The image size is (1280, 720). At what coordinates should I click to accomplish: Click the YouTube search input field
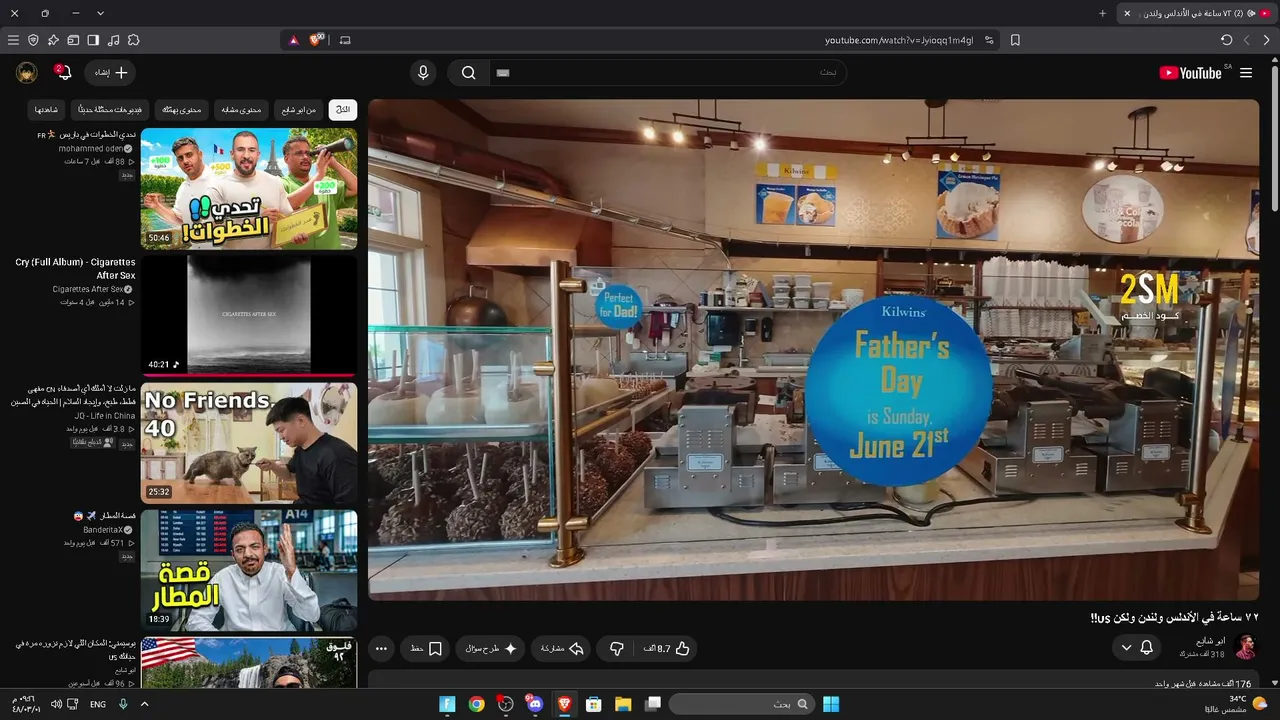[668, 73]
